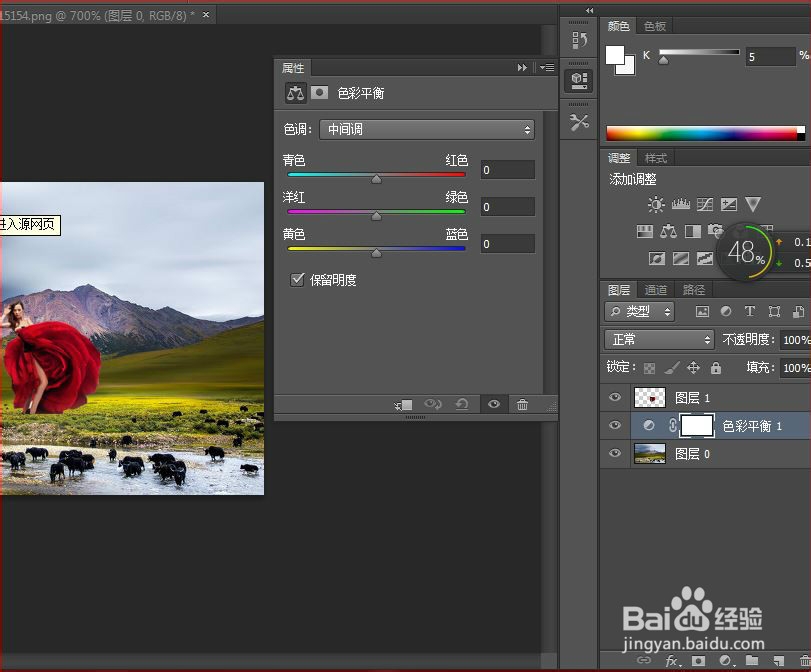Viewport: 811px width, 672px height.
Task: Add a Hue/Saturation adjustment
Action: coord(644,231)
